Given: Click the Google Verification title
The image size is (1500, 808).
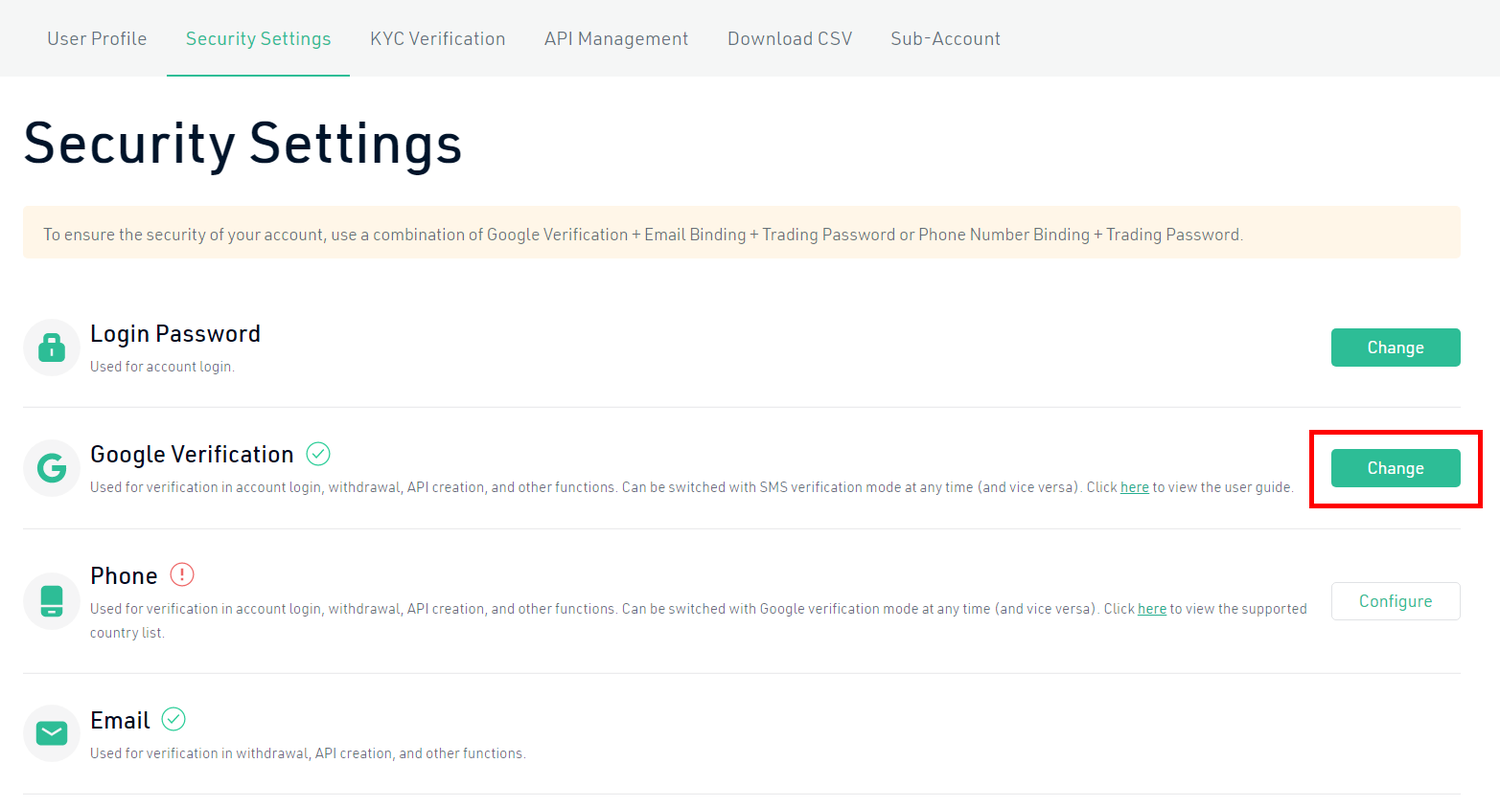Looking at the screenshot, I should point(192,454).
